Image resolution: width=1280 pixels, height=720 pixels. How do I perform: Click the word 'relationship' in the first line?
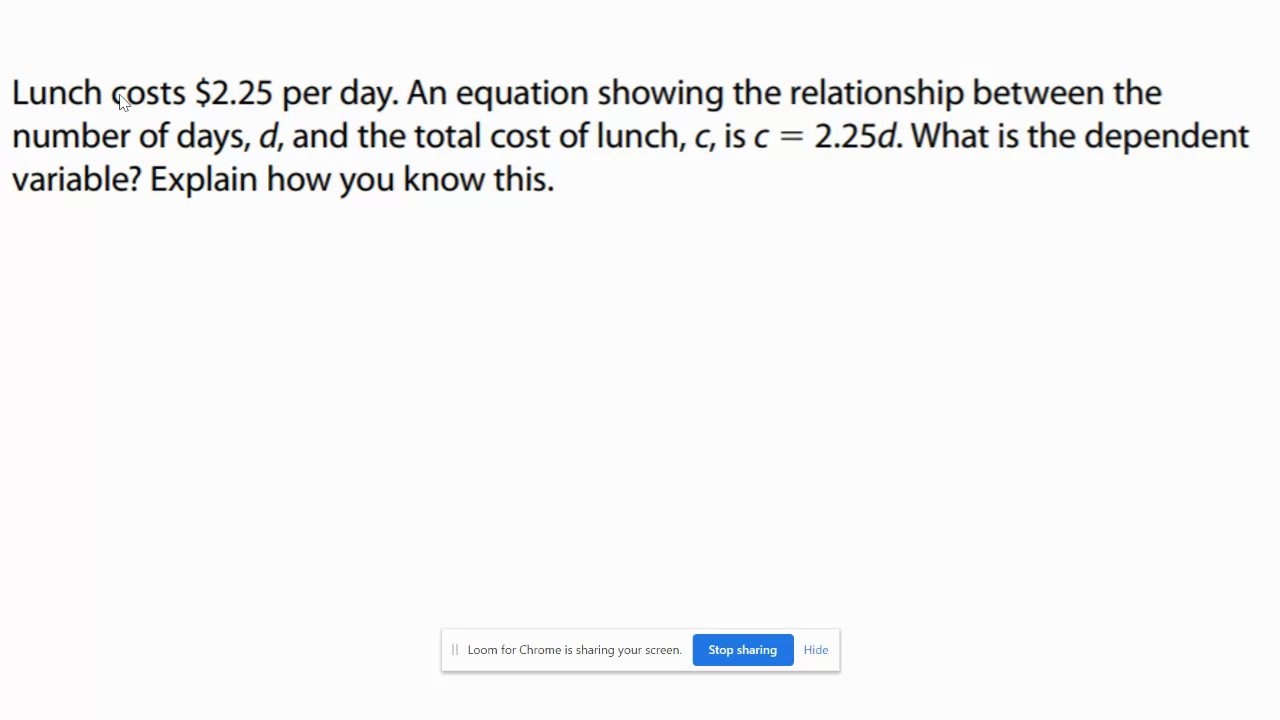[876, 93]
